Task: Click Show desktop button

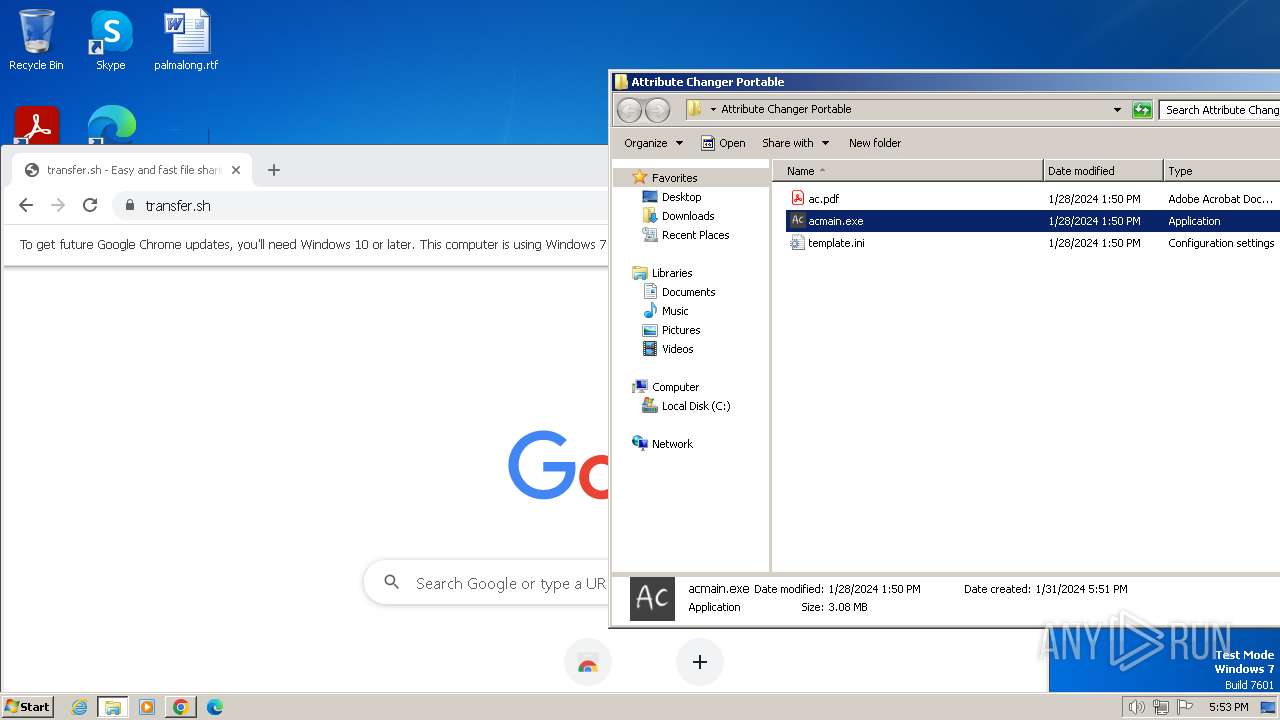Action: [x=1269, y=707]
